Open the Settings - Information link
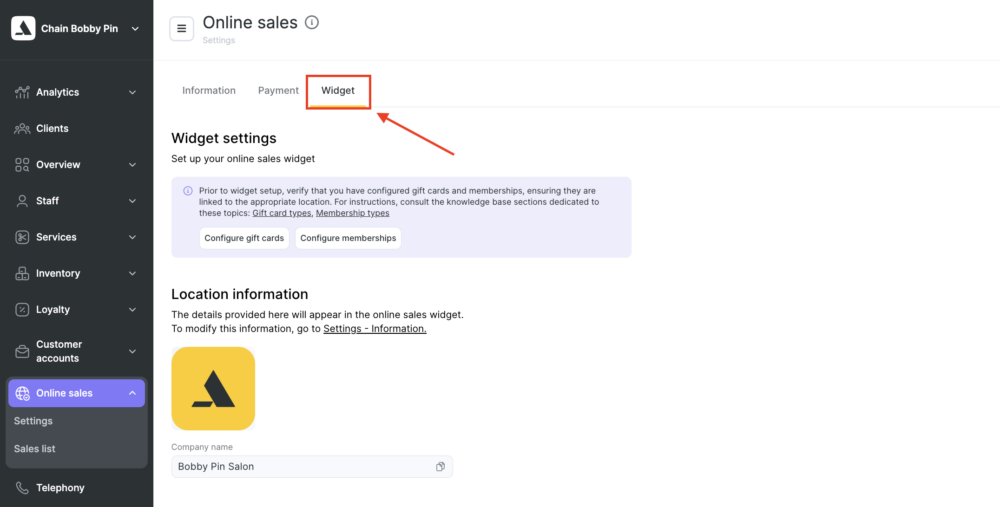The width and height of the screenshot is (1000, 507). pos(375,329)
